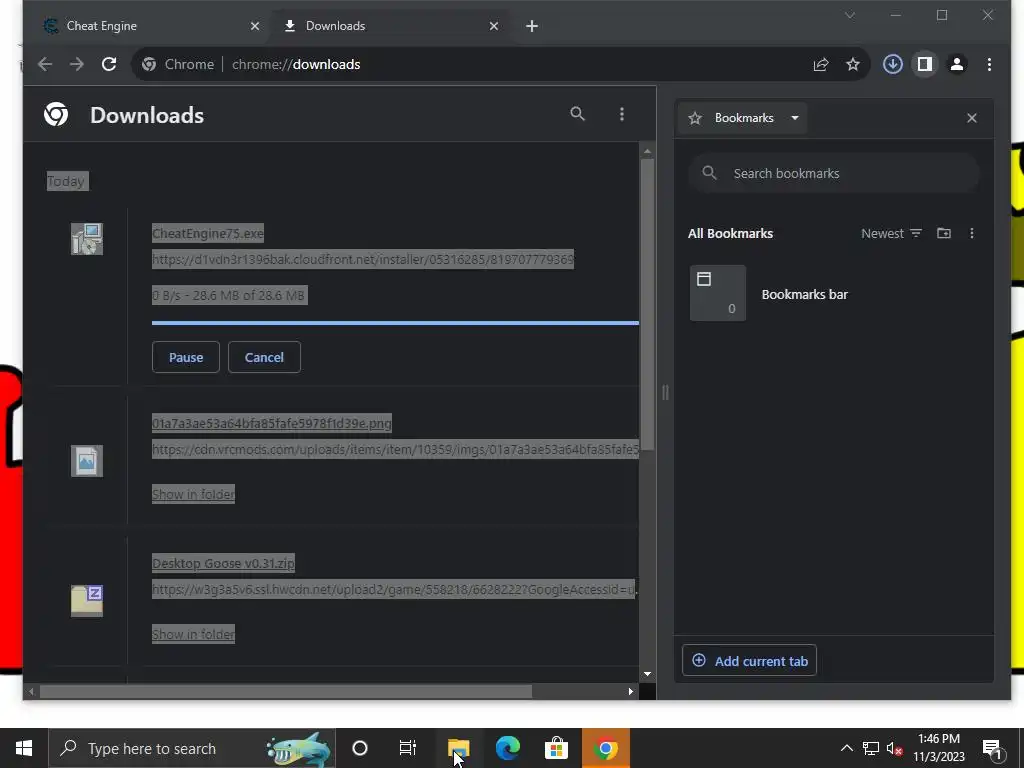1024x768 pixels.
Task: Click the Chrome site info chip in address bar
Action: (x=179, y=64)
